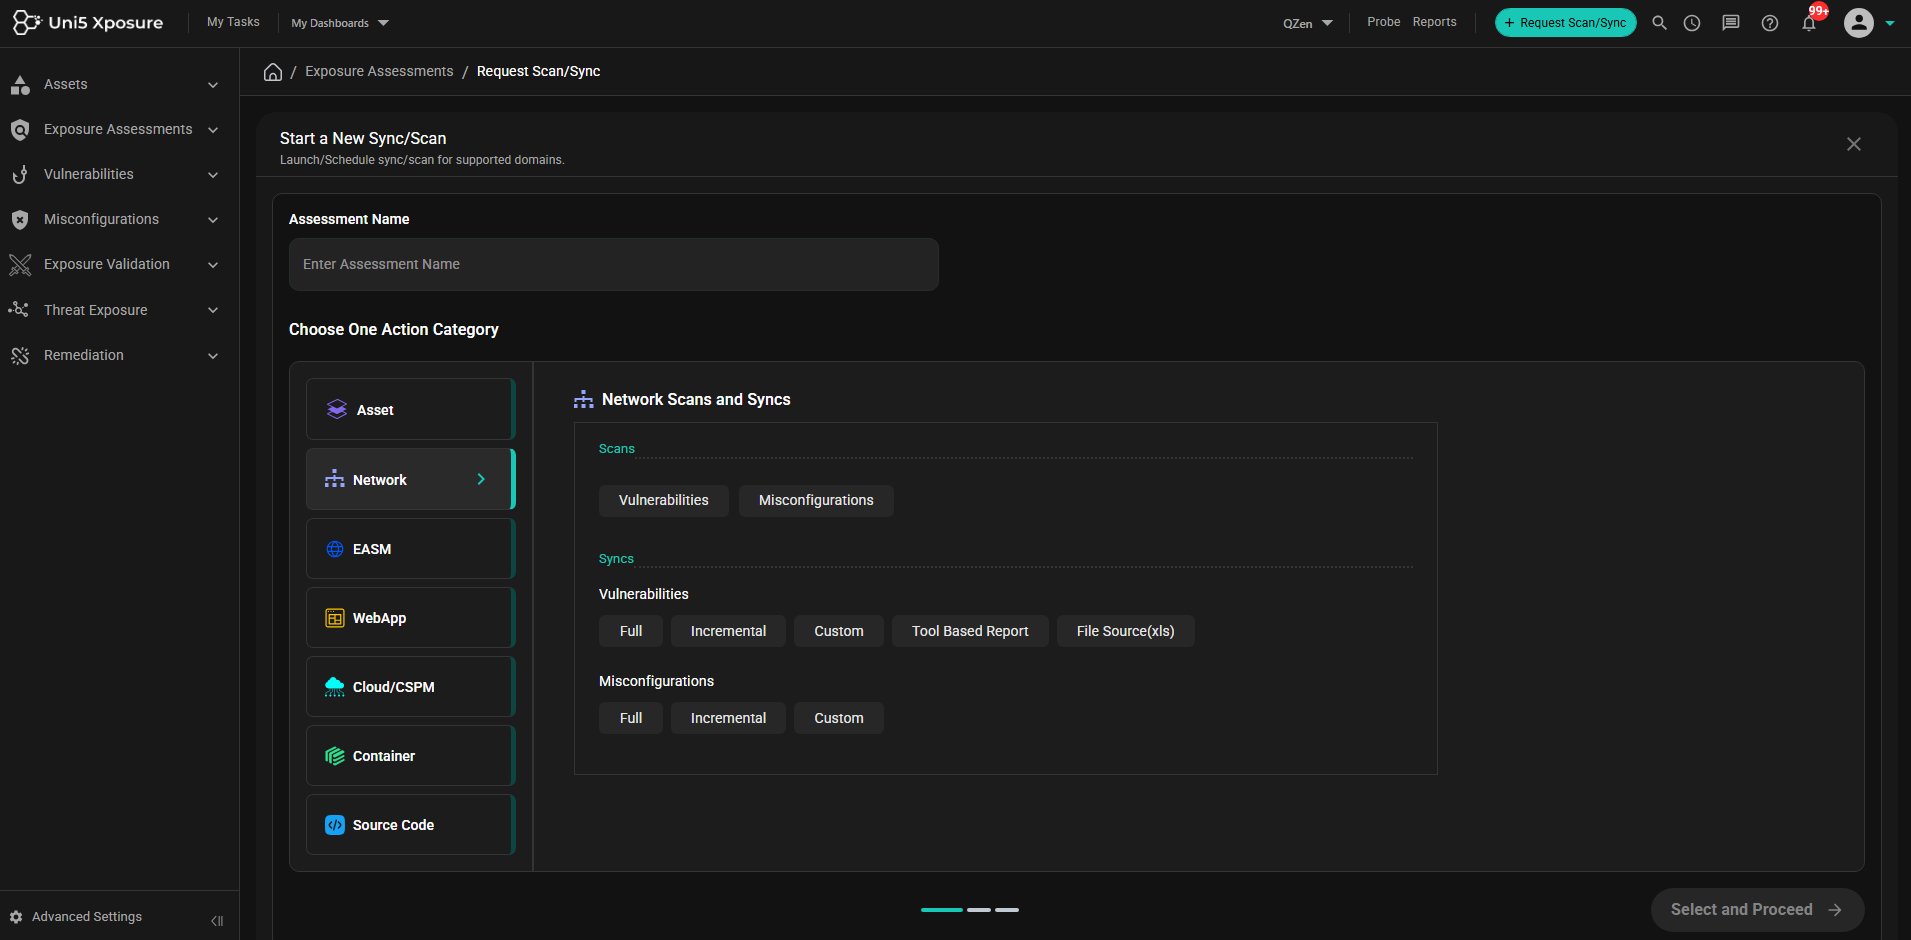Click the Advanced Settings gear icon
1911x940 pixels.
pyautogui.click(x=16, y=917)
